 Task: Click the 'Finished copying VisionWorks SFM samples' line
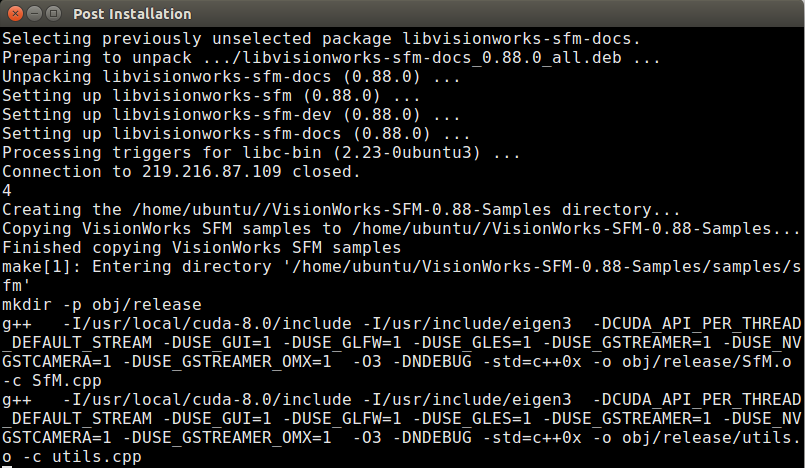(x=201, y=247)
